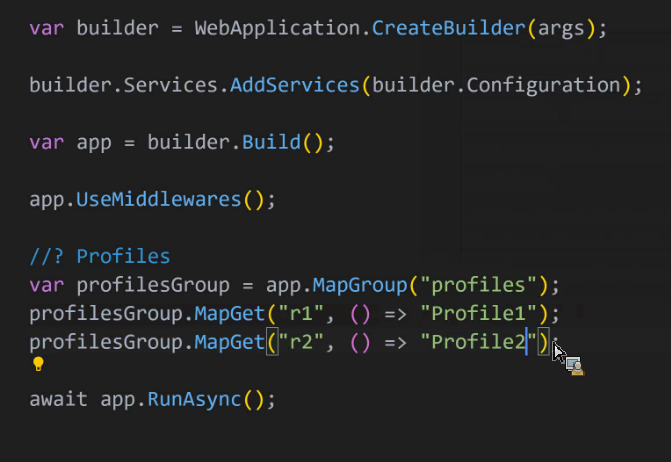The width and height of the screenshot is (671, 462).
Task: Click the UseMiddlewares method
Action: [159, 199]
